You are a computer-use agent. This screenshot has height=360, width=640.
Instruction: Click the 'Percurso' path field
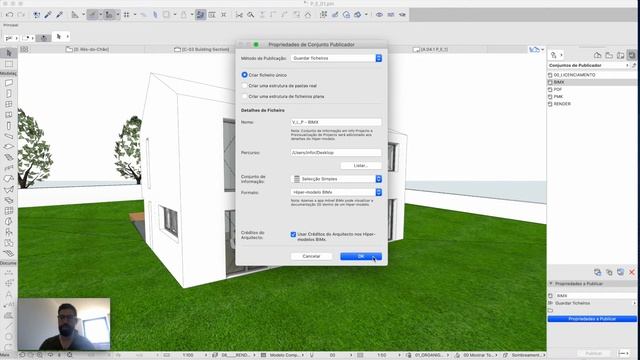pyautogui.click(x=336, y=153)
